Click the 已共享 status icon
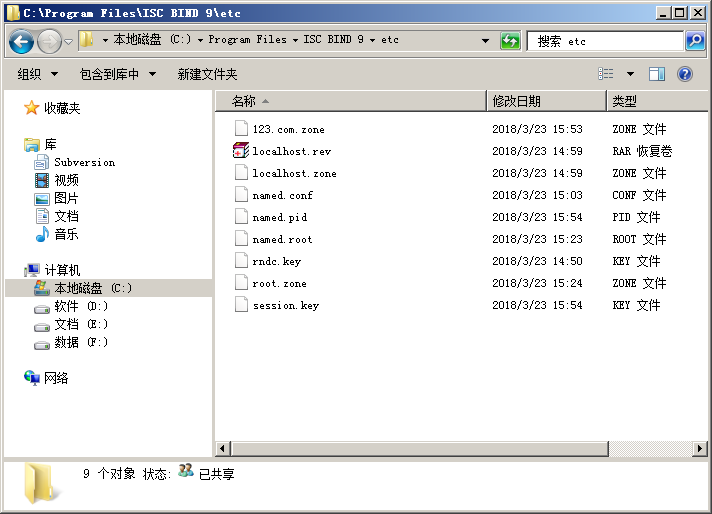Screen dimensions: 712x514 click(x=186, y=471)
